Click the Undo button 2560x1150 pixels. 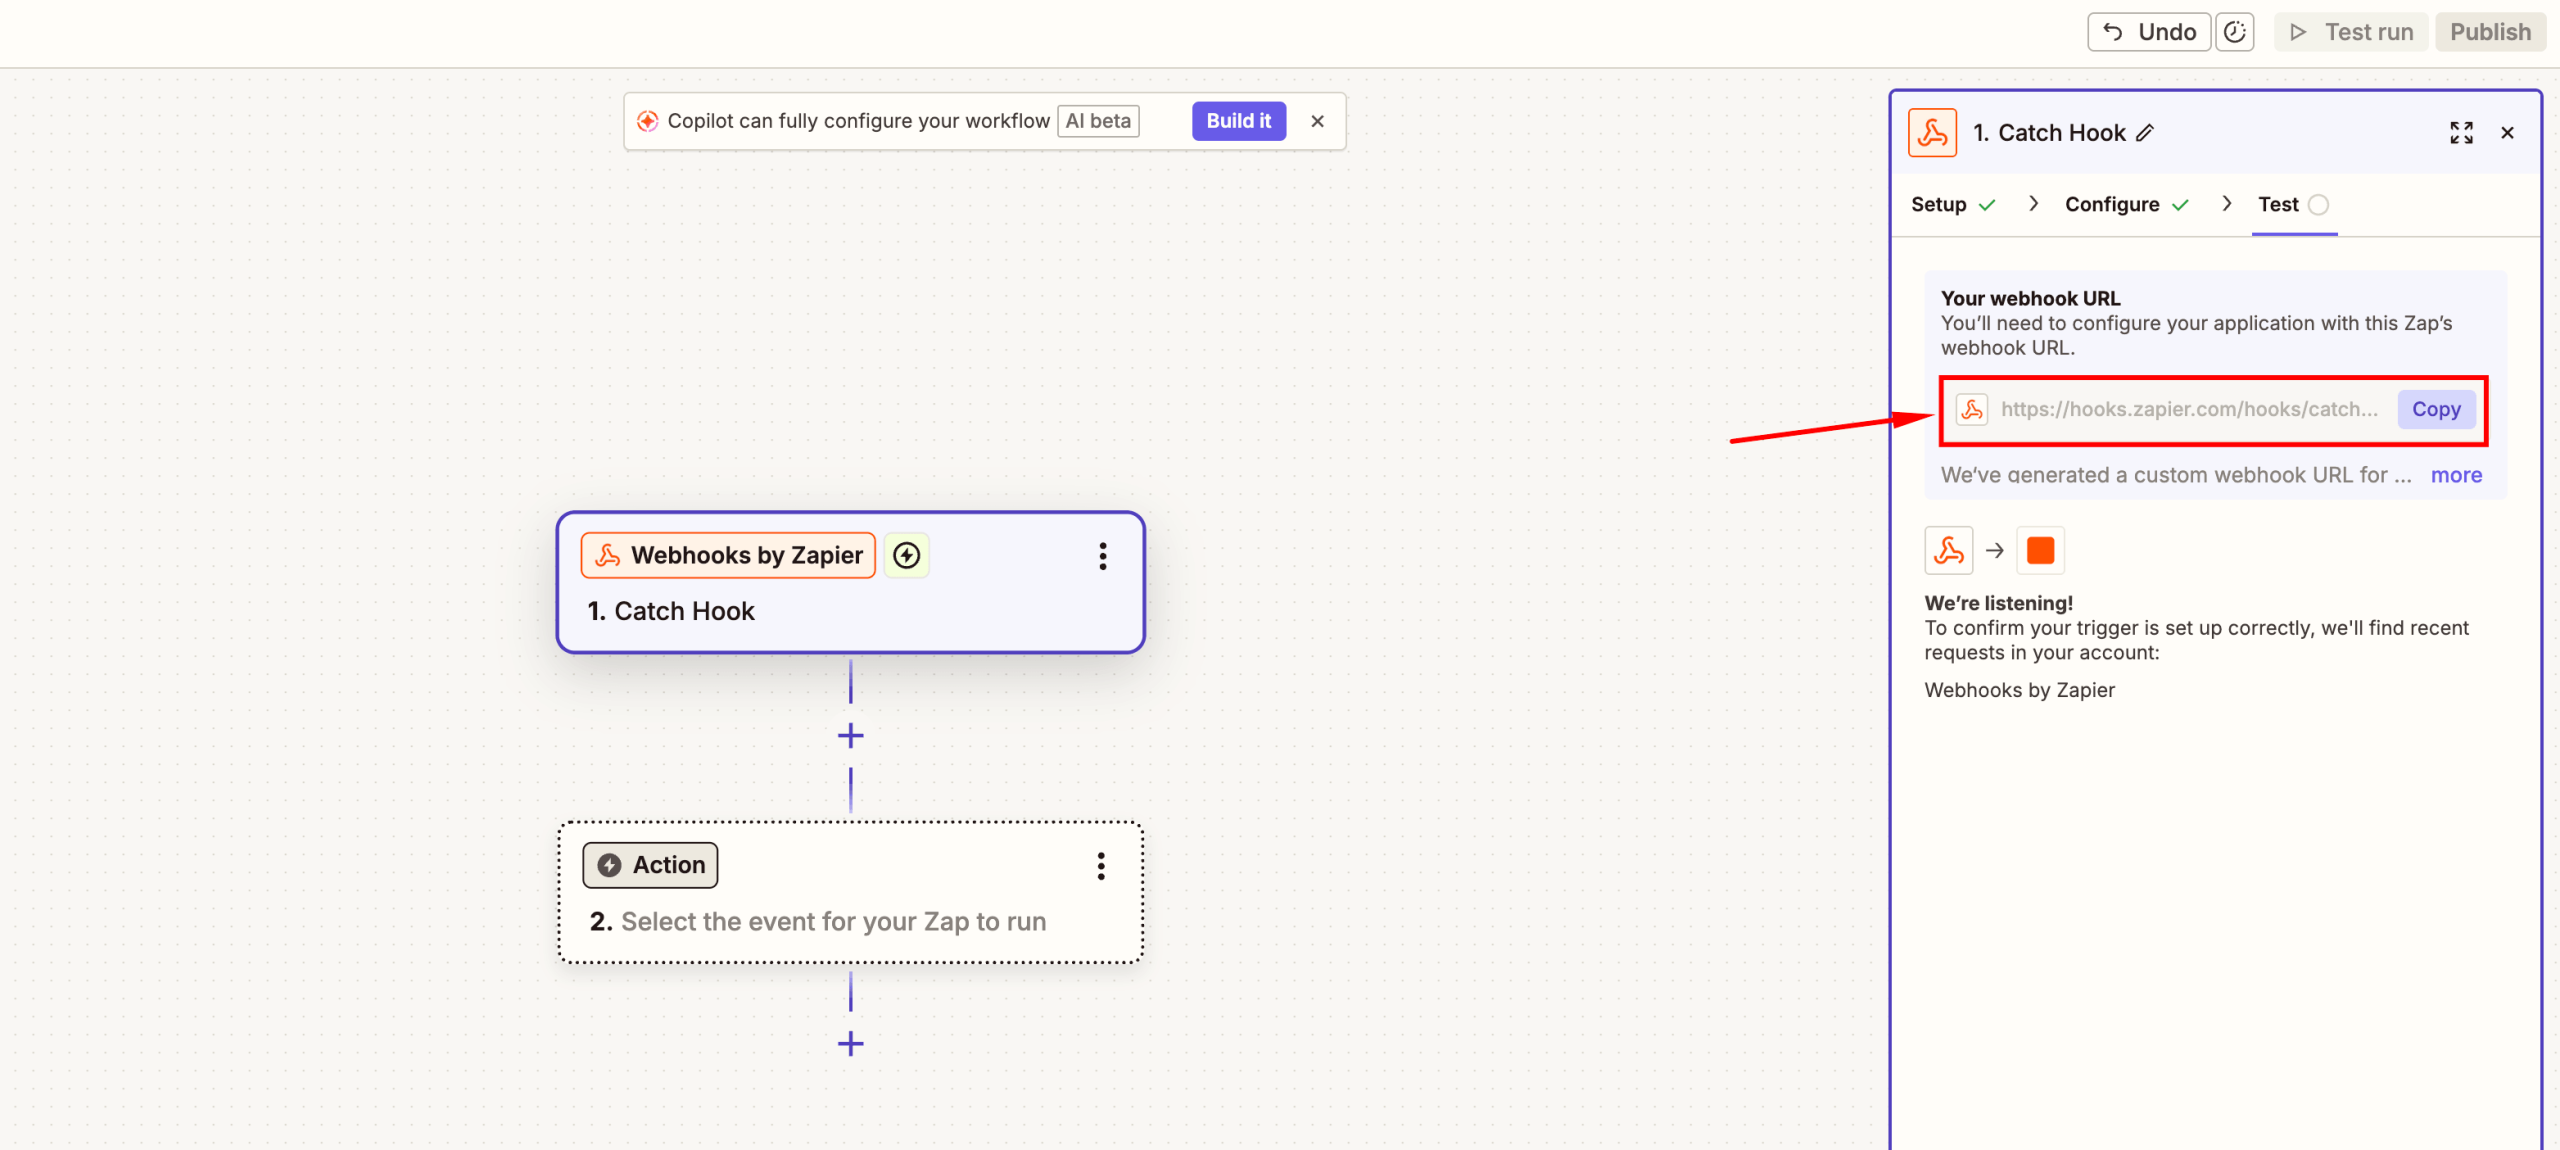[x=2148, y=32]
